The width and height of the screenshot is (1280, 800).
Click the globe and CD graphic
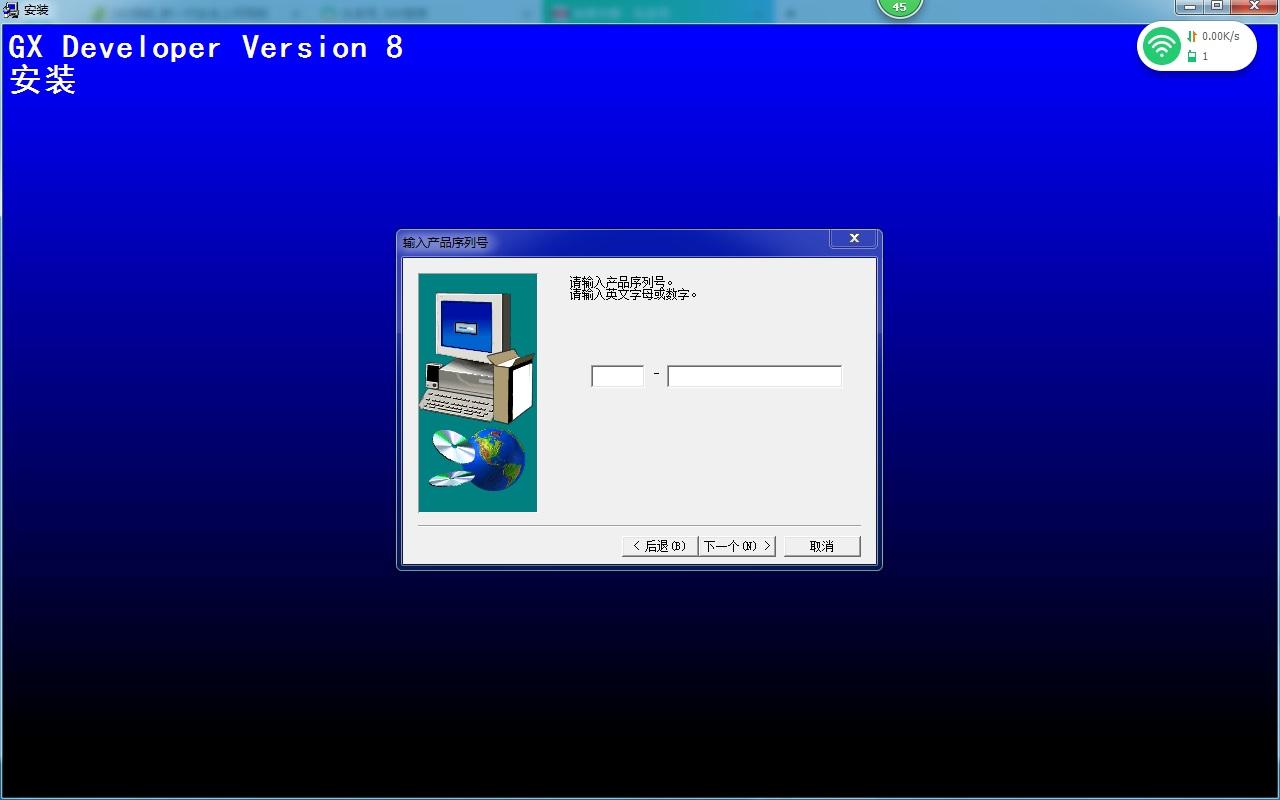tap(480, 459)
